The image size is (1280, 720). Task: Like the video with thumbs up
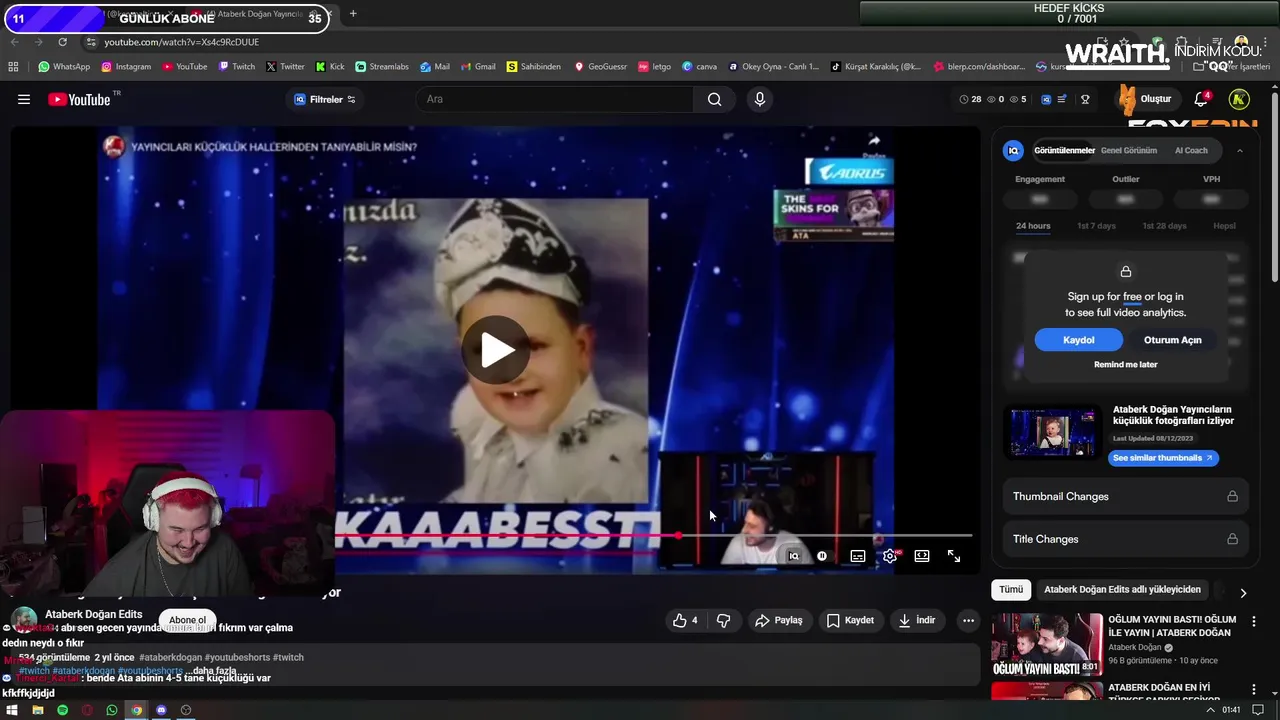coord(685,620)
